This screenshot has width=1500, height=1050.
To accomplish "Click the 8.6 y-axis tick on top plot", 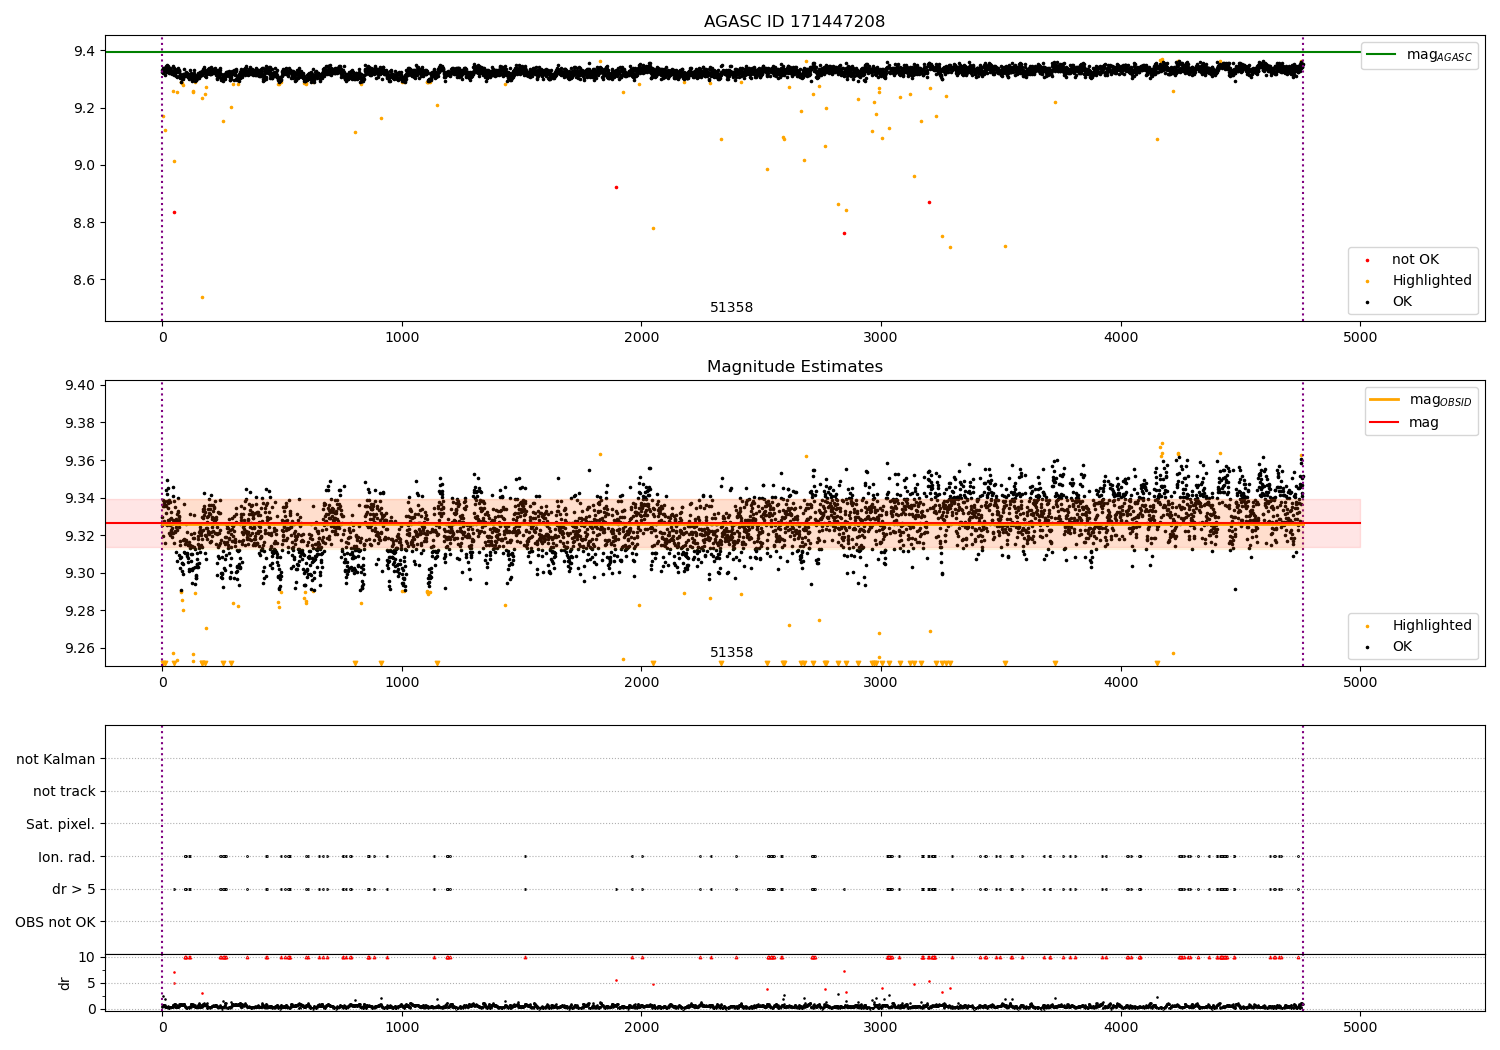I will pos(85,280).
